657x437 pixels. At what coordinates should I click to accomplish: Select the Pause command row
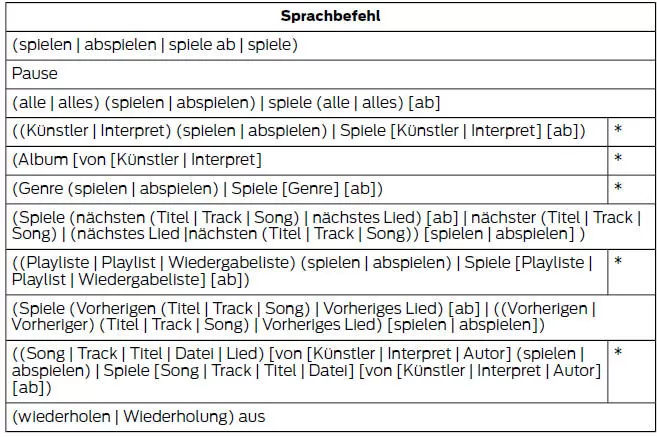coord(331,74)
